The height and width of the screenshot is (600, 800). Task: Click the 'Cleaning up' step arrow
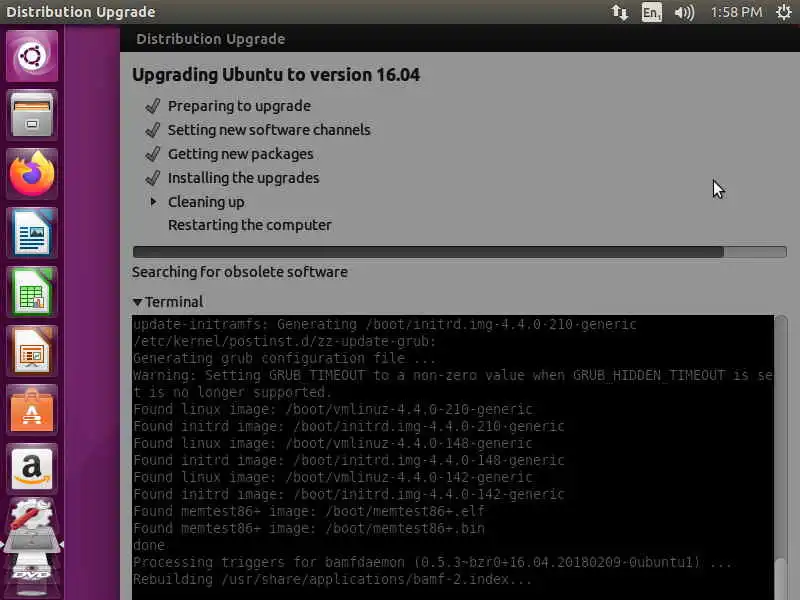click(x=153, y=202)
